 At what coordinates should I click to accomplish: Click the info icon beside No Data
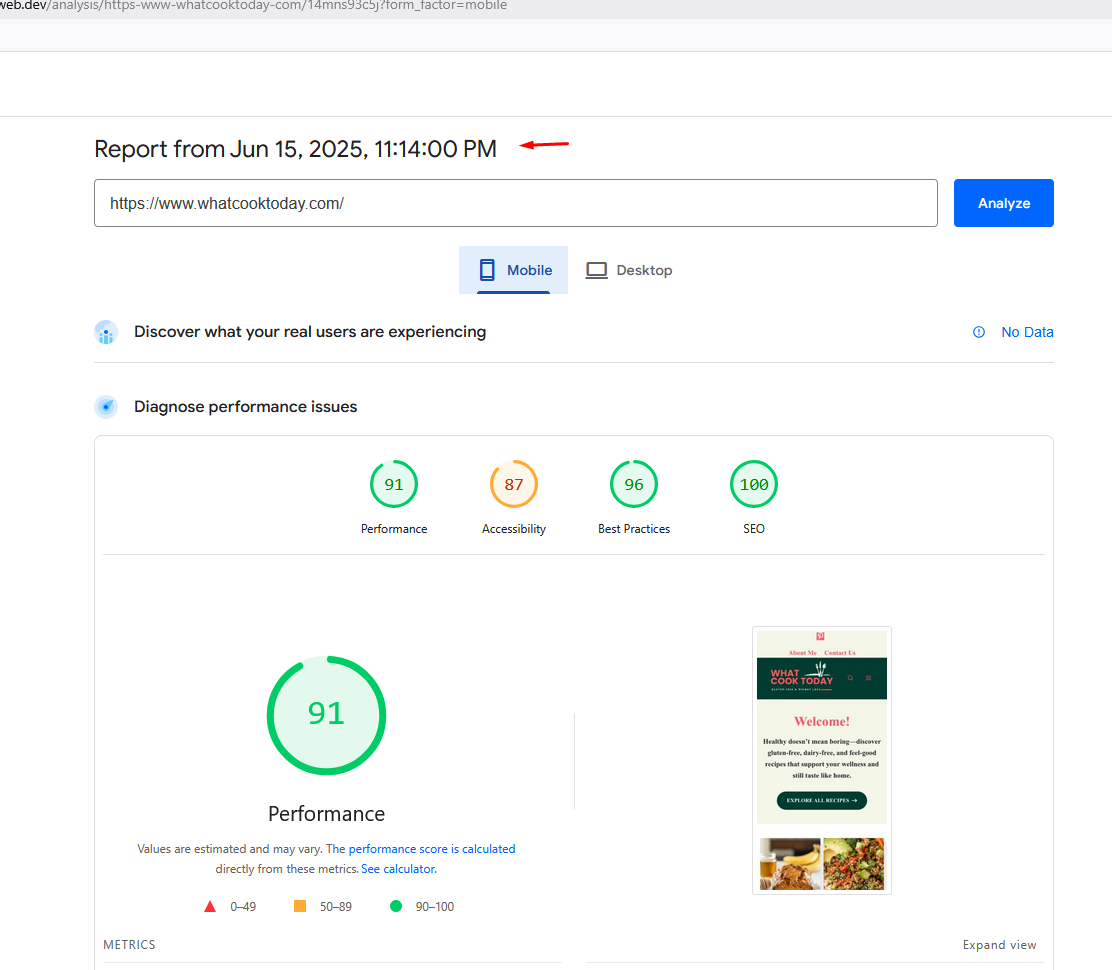[x=979, y=332]
